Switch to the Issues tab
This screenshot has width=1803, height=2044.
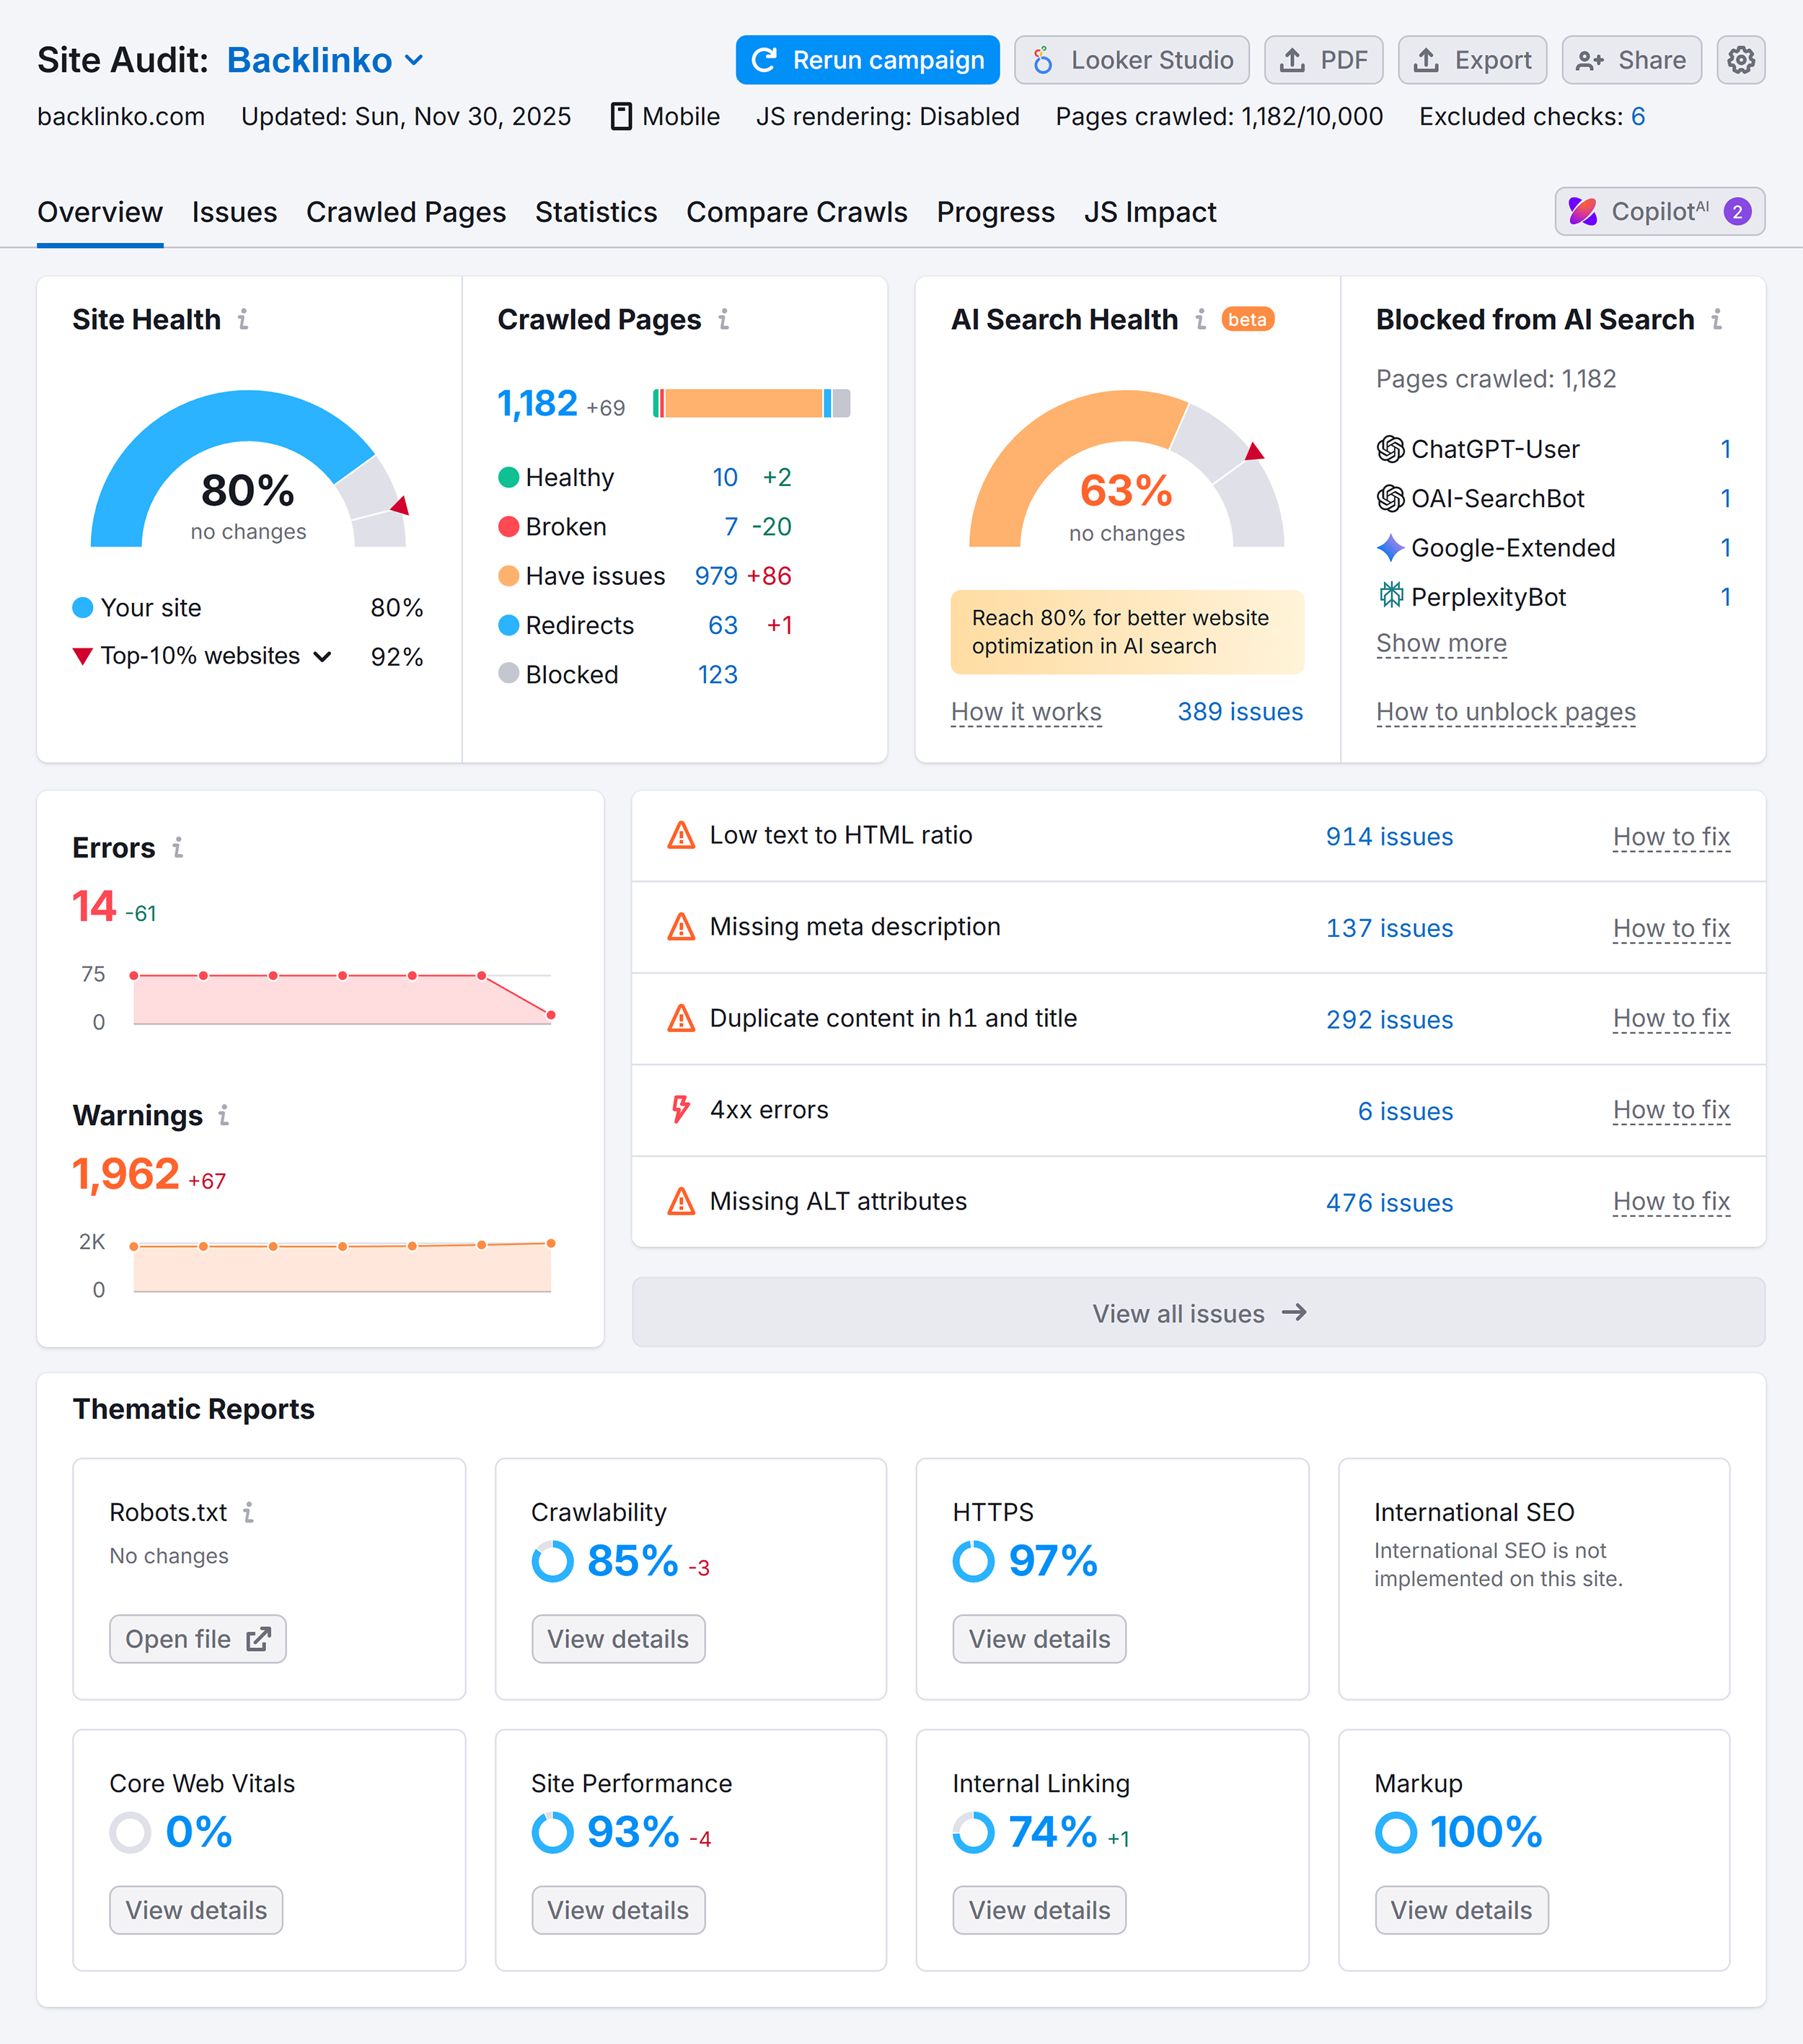pyautogui.click(x=234, y=212)
